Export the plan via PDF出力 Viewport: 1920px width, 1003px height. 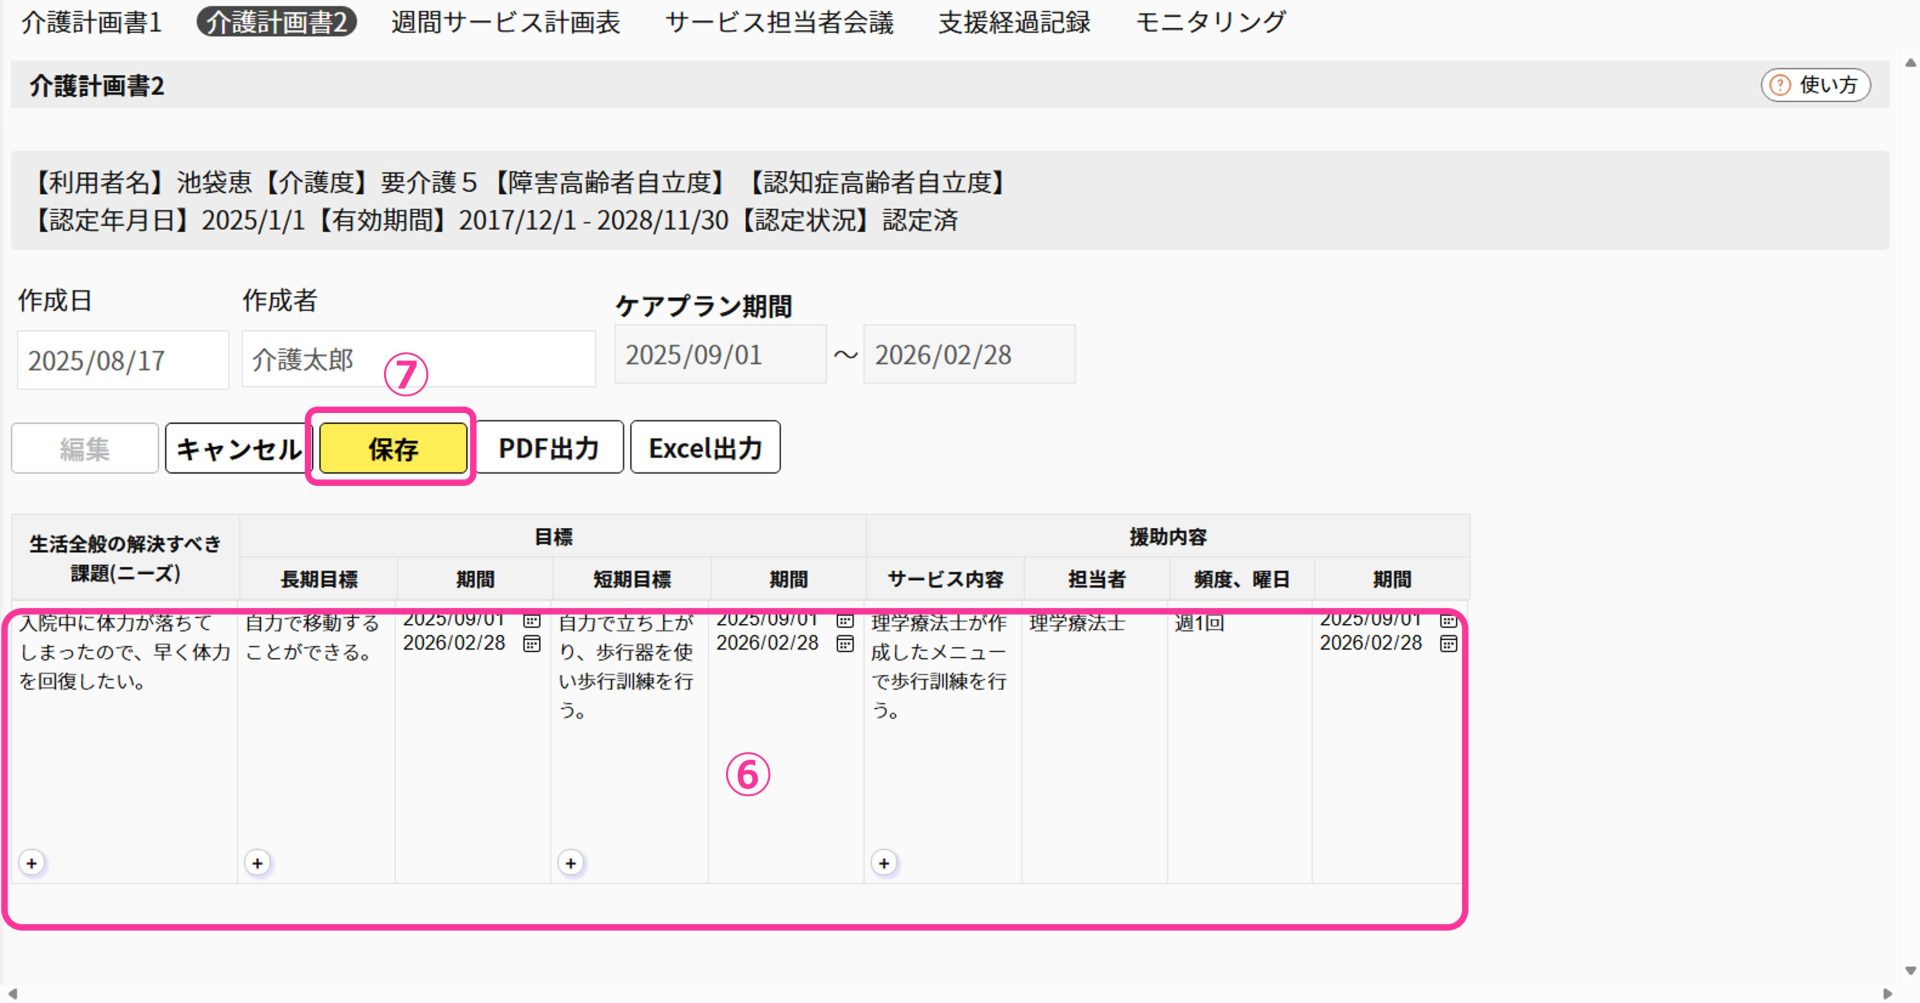pyautogui.click(x=549, y=448)
